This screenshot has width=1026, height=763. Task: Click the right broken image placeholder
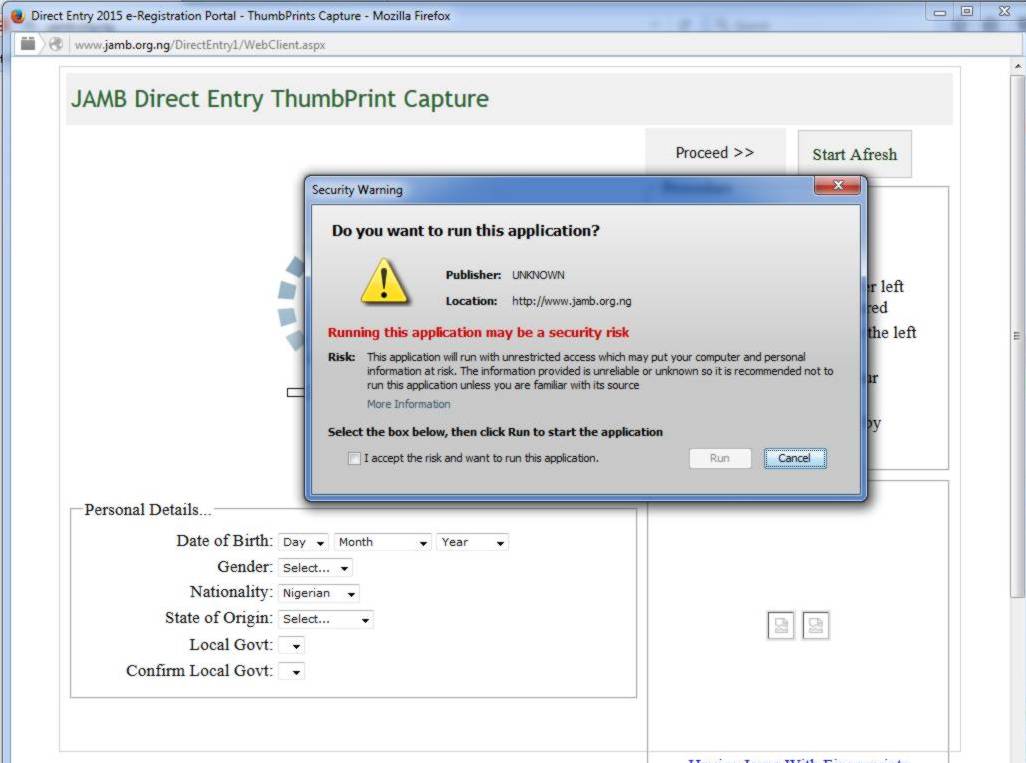(x=815, y=626)
